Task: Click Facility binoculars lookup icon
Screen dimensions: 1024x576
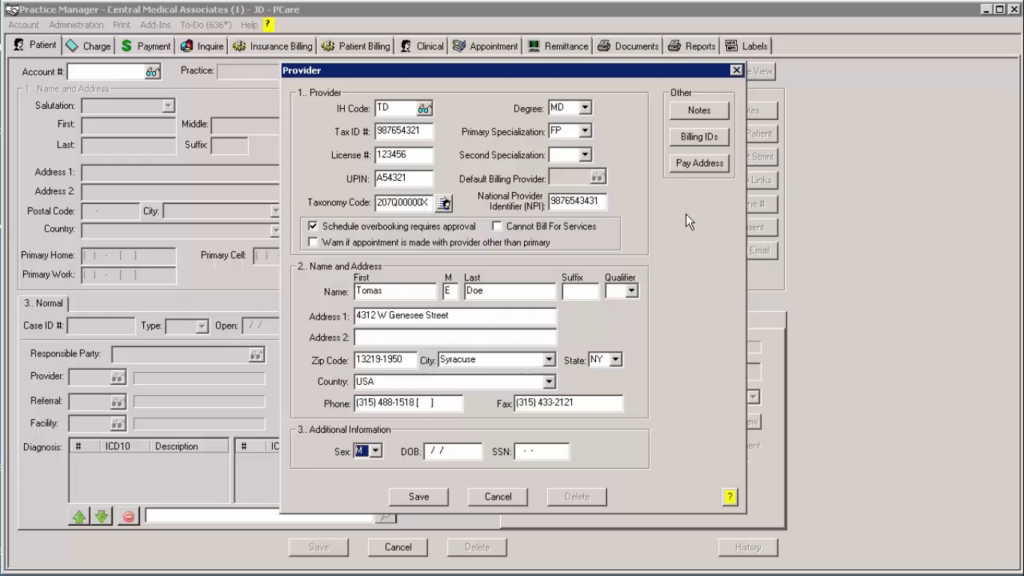Action: pos(118,424)
